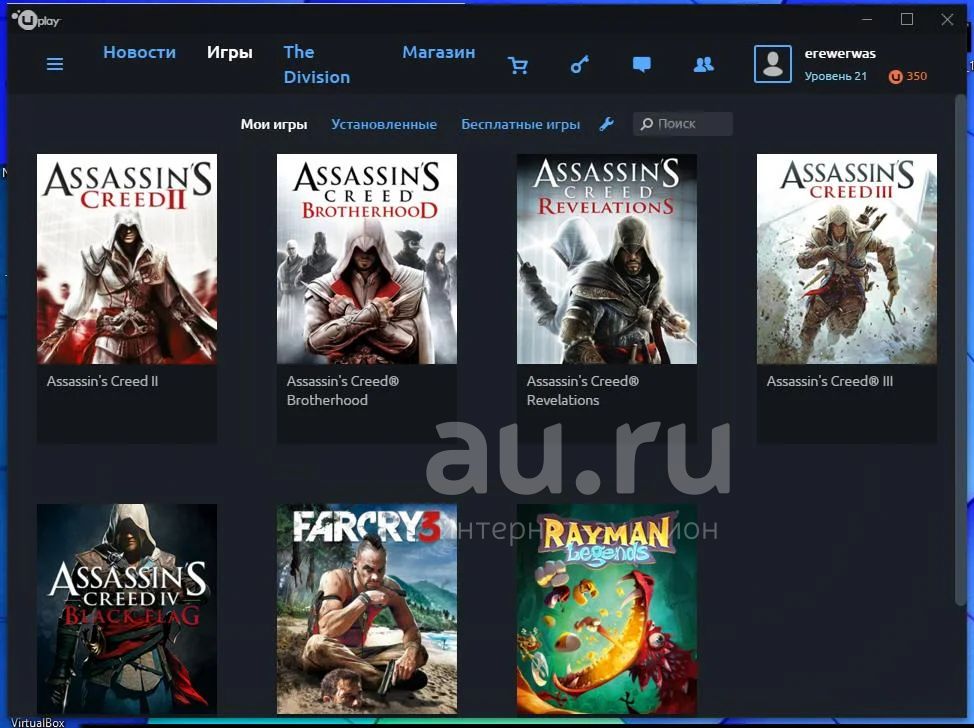
Task: Show Установленные games
Action: click(x=384, y=124)
